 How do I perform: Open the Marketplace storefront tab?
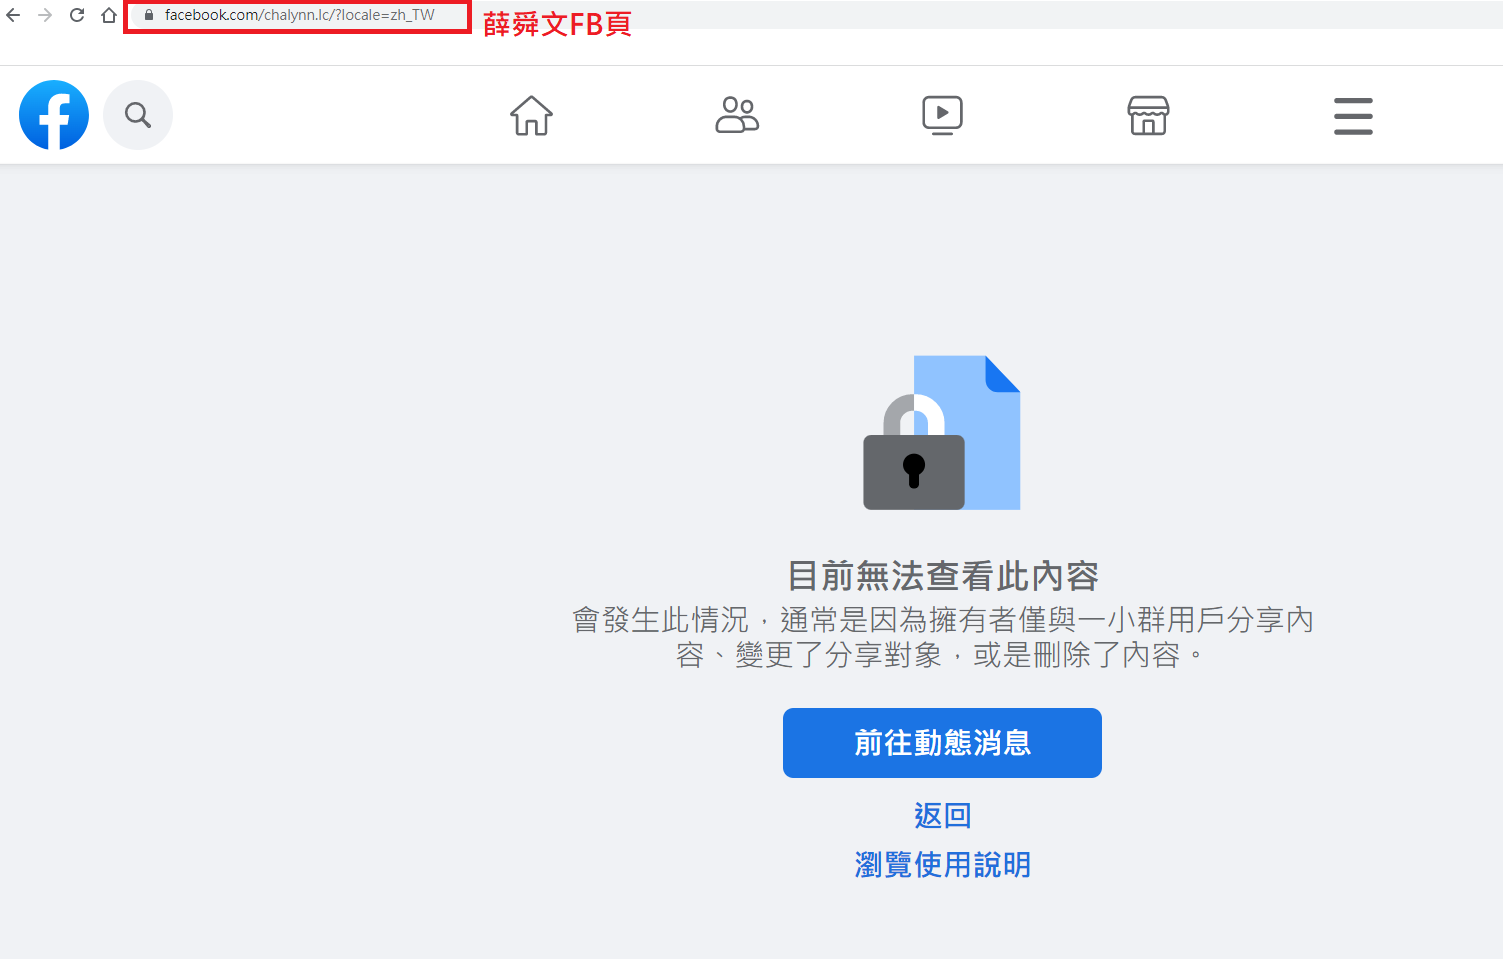pyautogui.click(x=1148, y=115)
